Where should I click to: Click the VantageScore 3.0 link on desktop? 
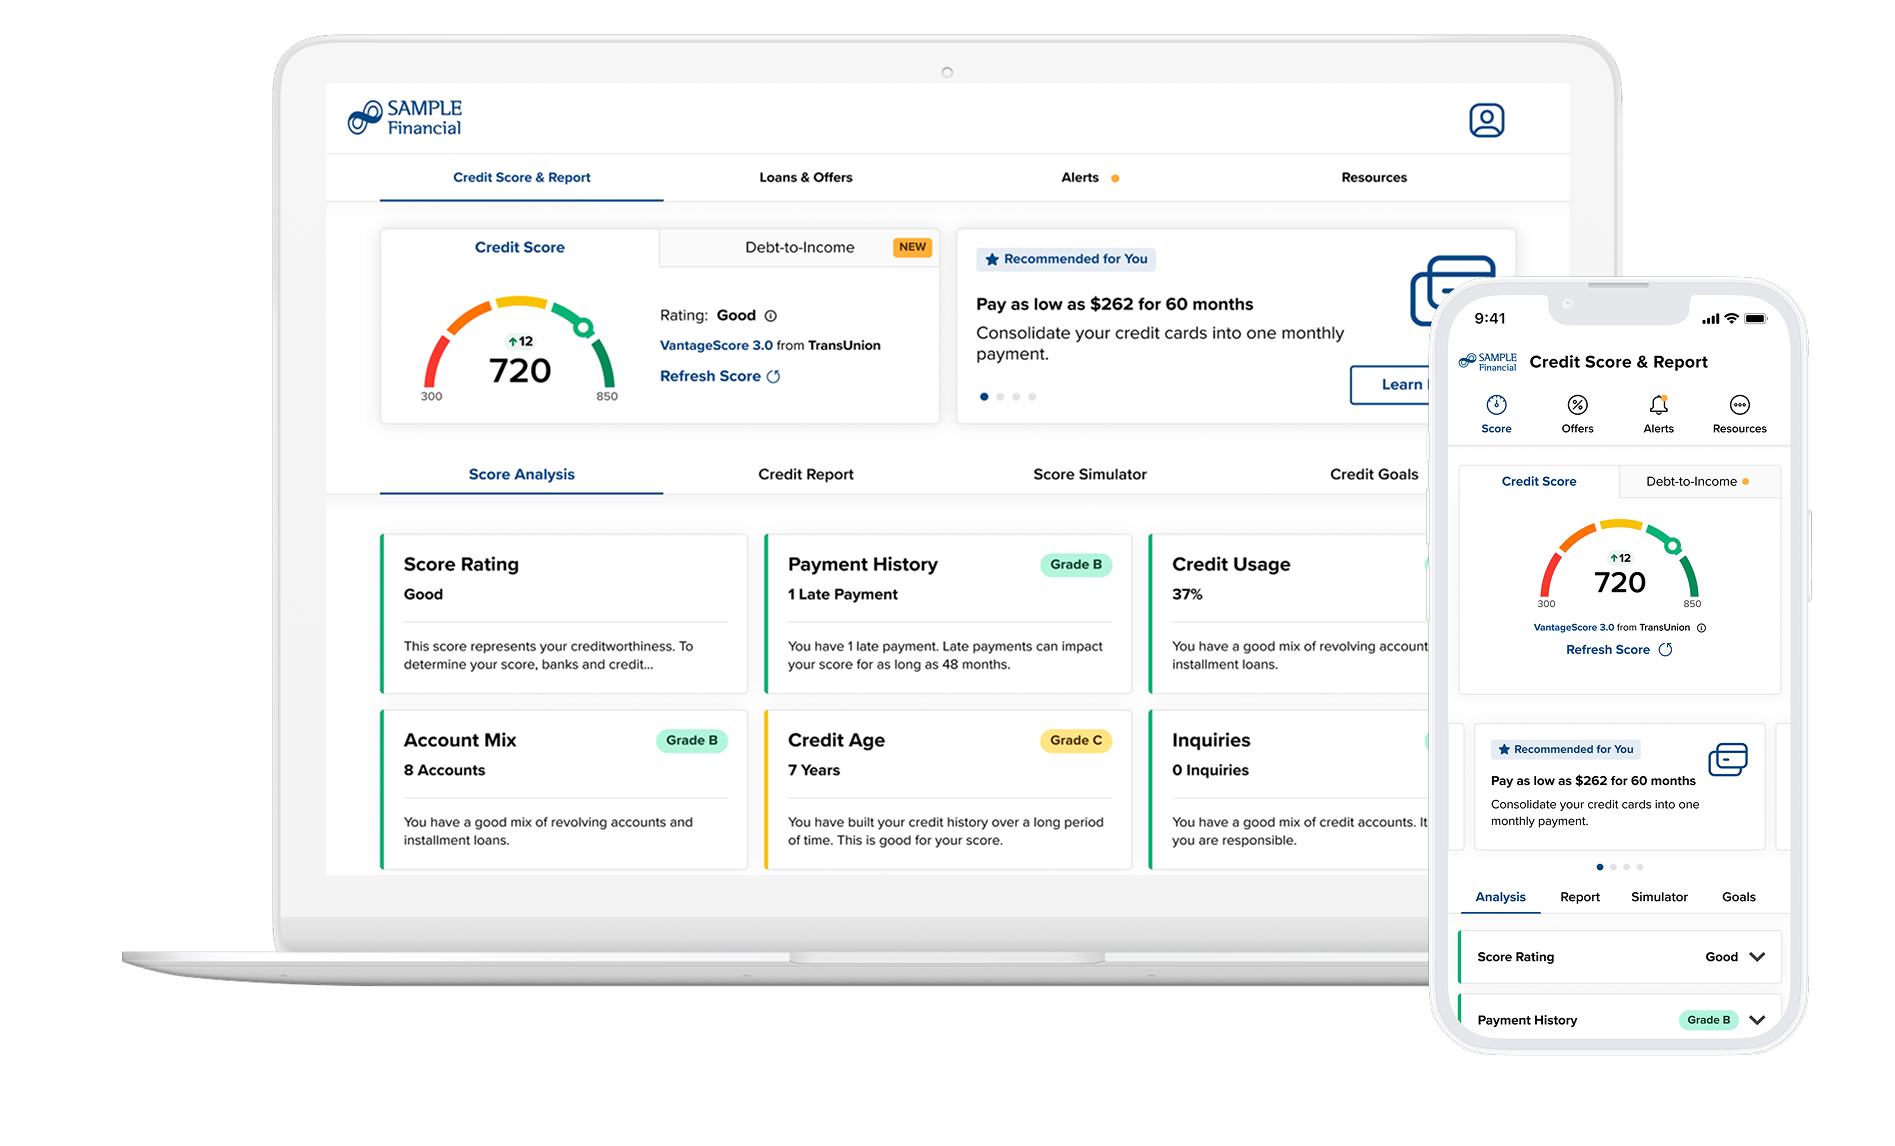point(716,346)
